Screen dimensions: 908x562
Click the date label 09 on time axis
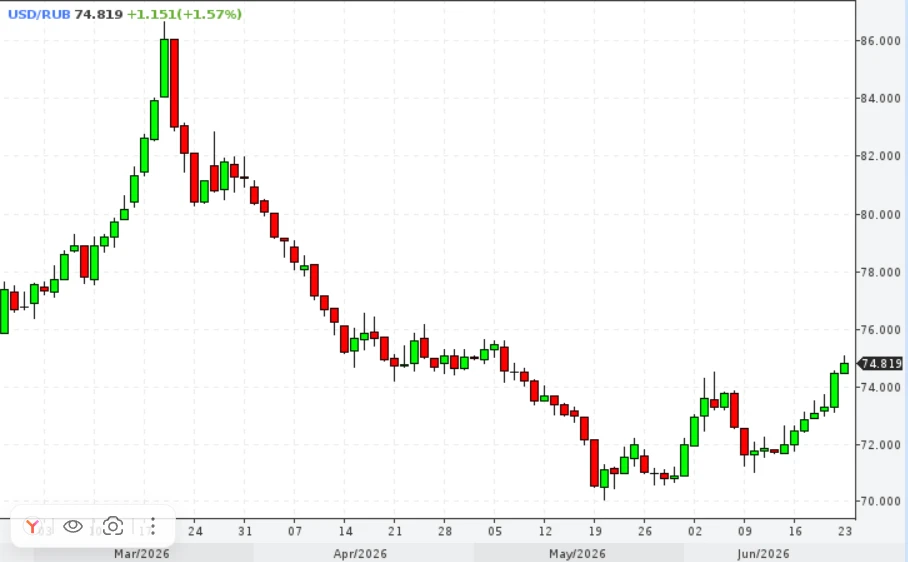tap(745, 531)
